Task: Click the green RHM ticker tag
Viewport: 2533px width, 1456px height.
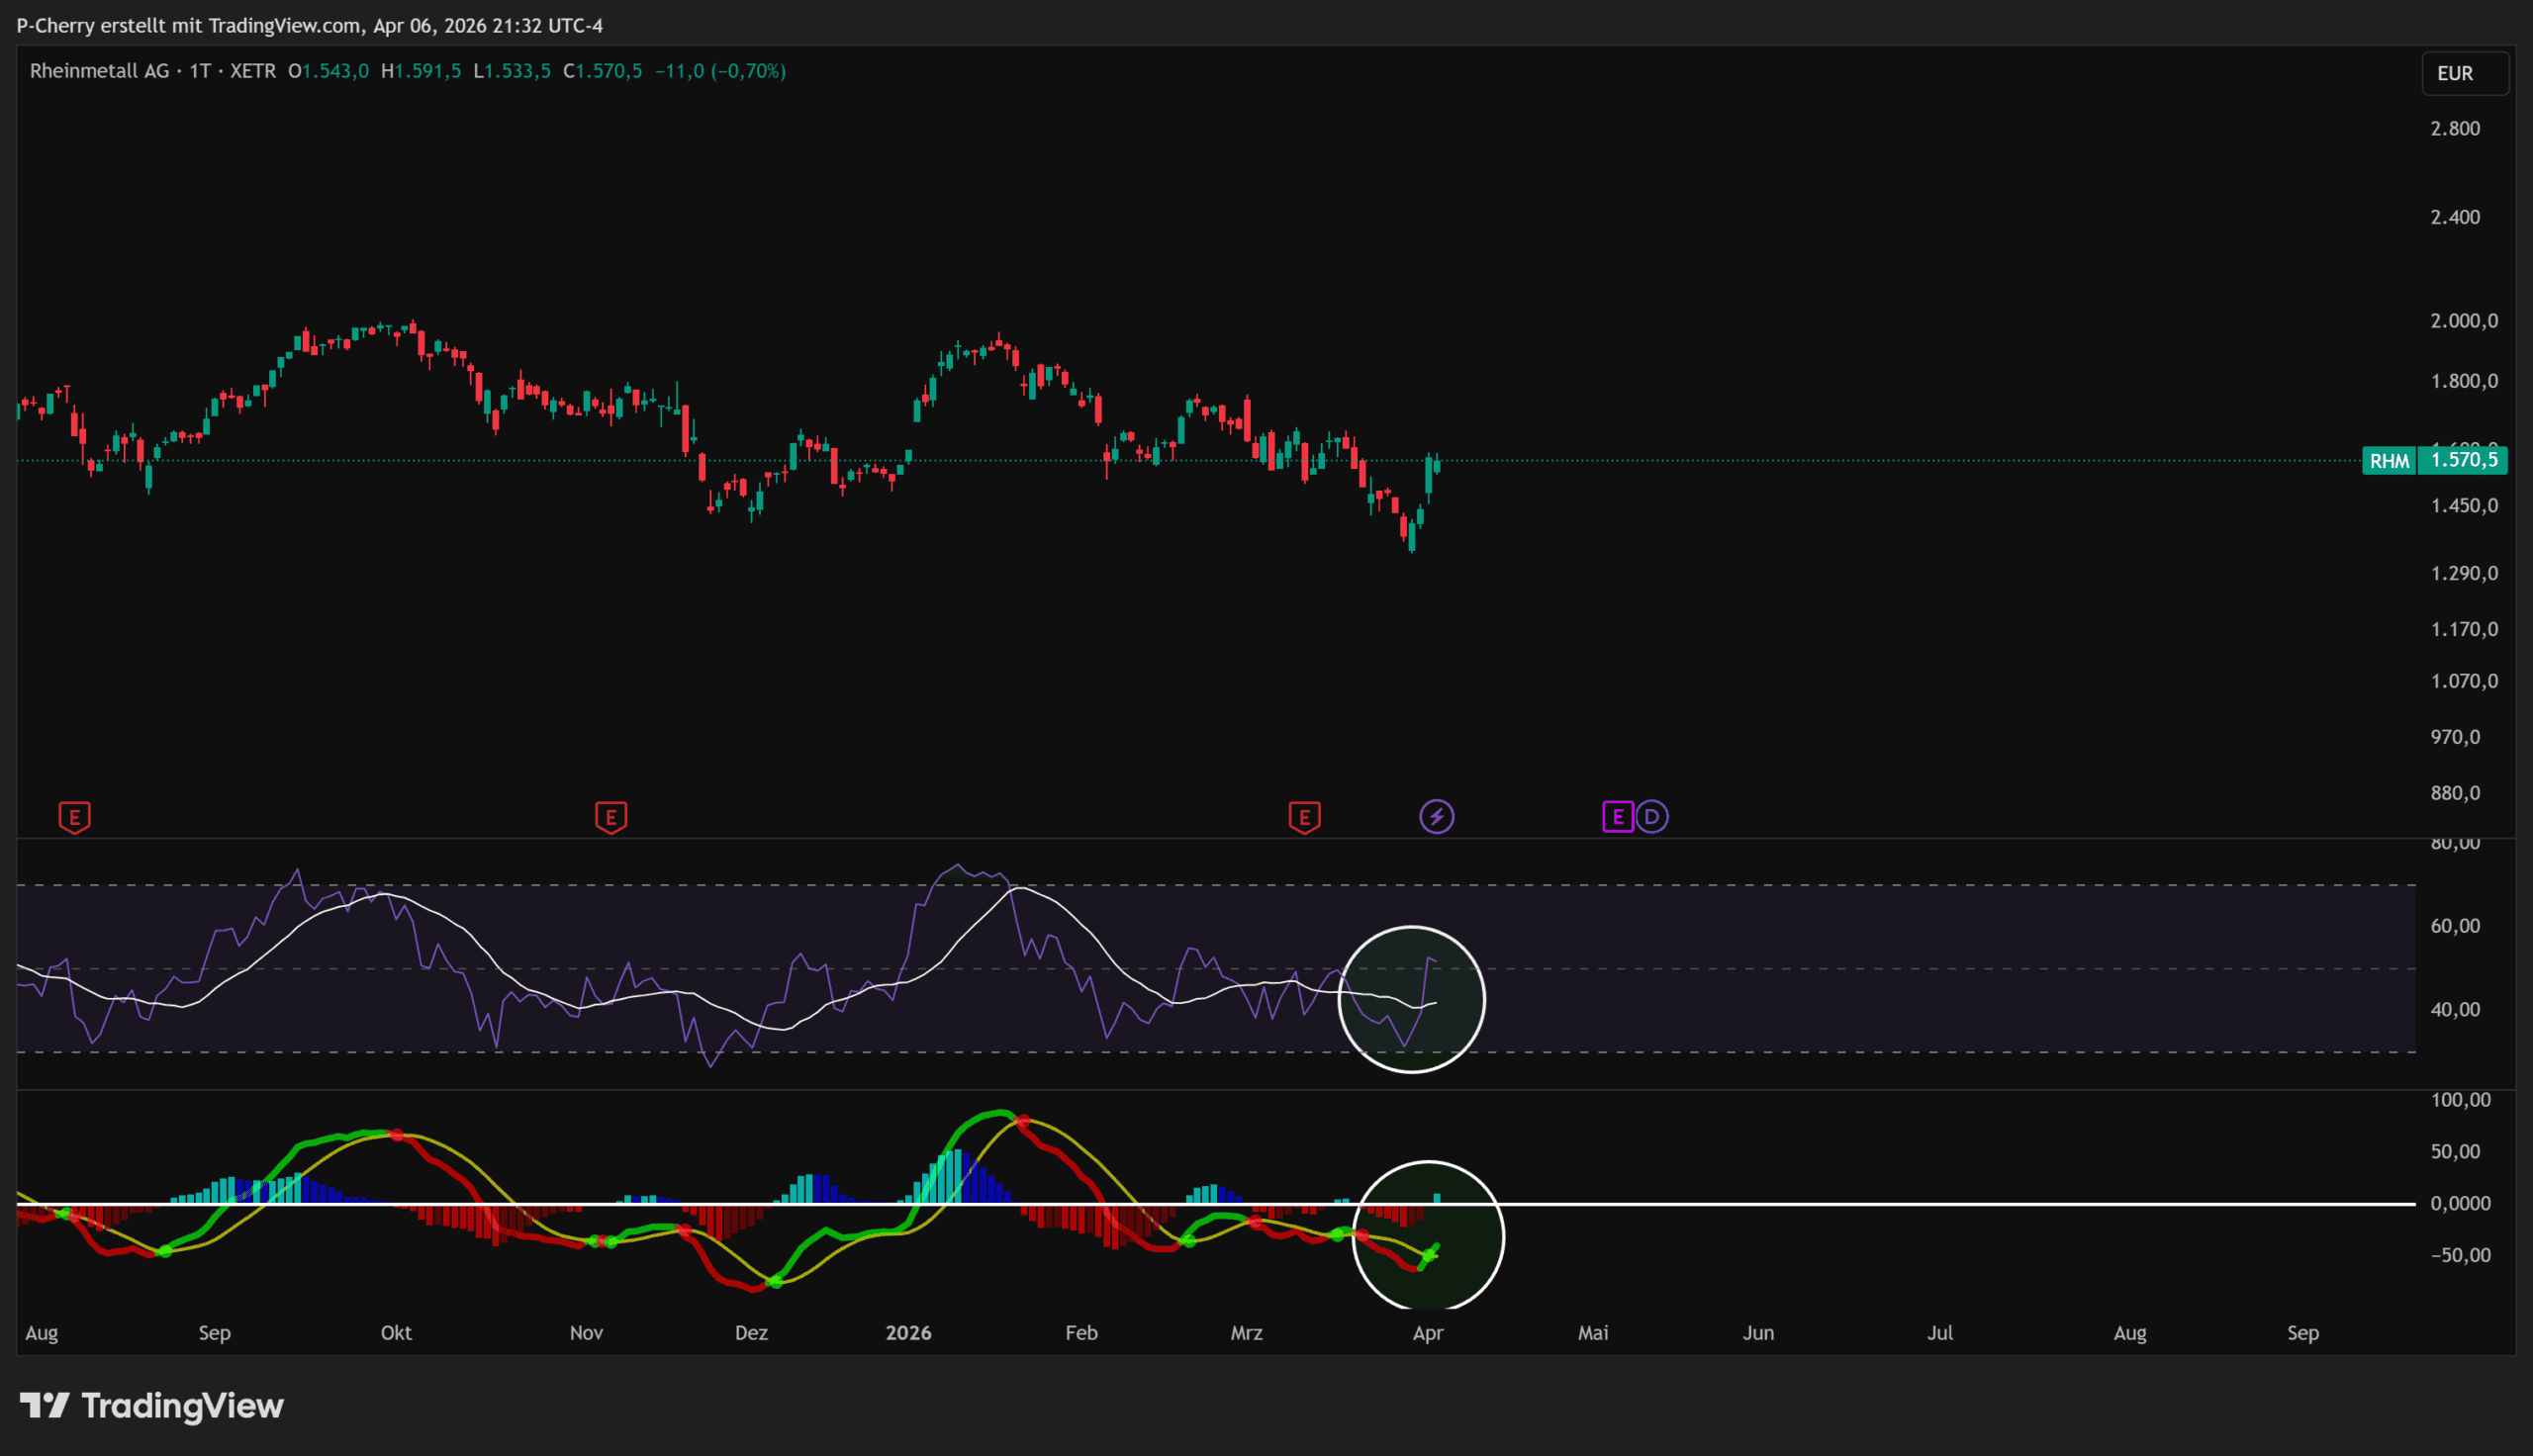Action: (x=2389, y=461)
